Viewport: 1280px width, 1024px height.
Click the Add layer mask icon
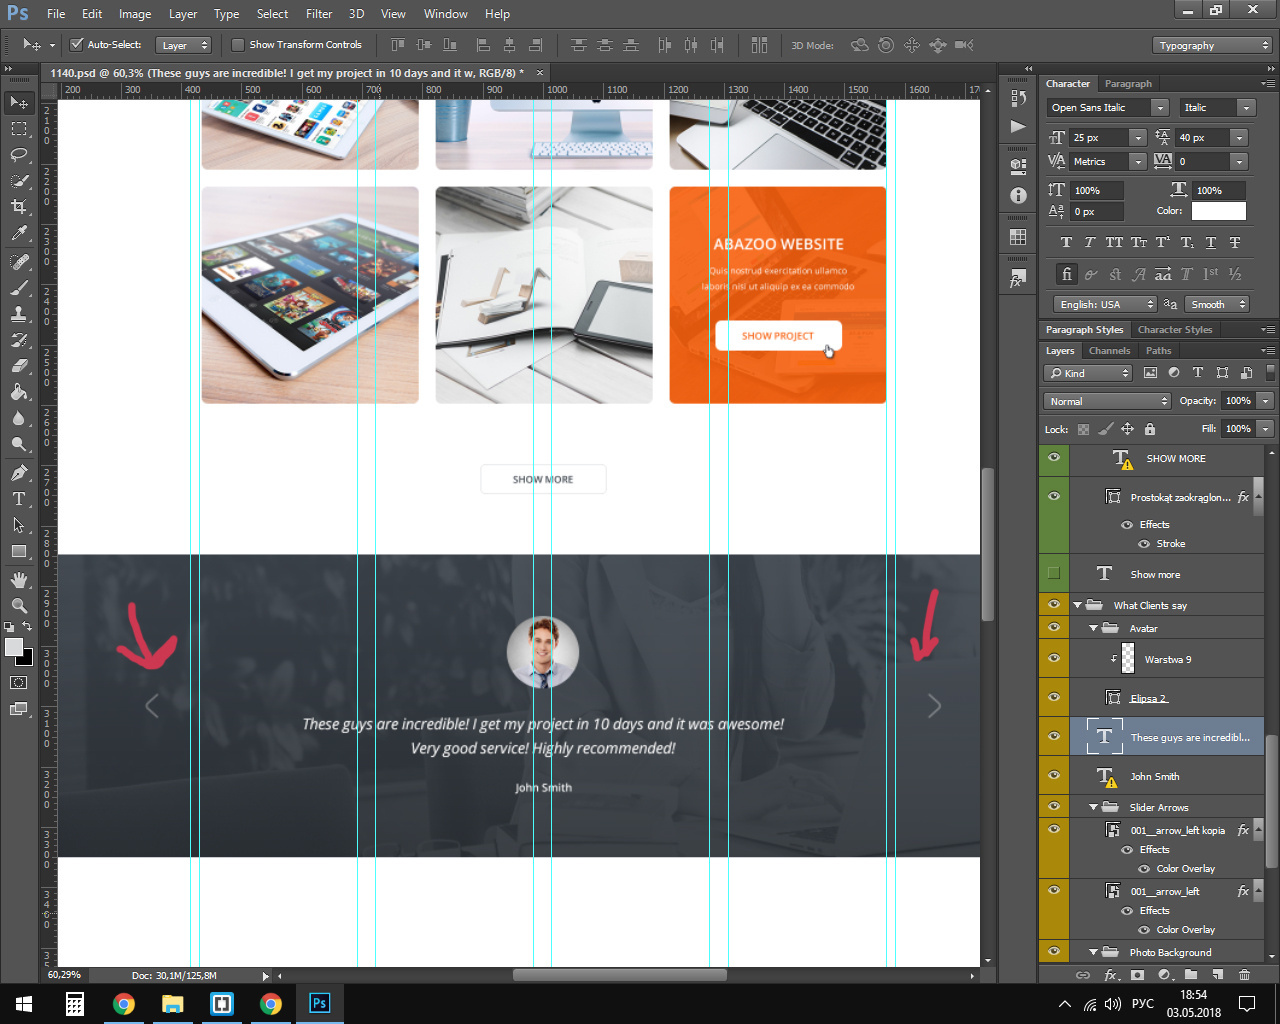pos(1137,975)
